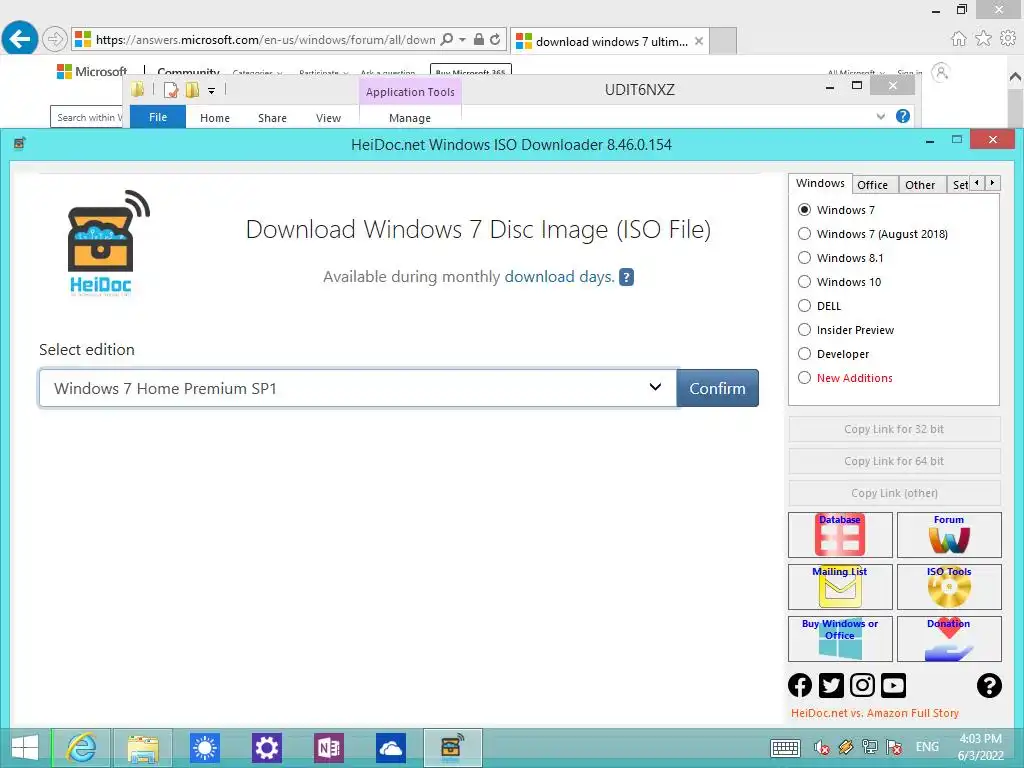Open the Share ribbon tab
The height and width of the screenshot is (768, 1024).
pyautogui.click(x=272, y=118)
